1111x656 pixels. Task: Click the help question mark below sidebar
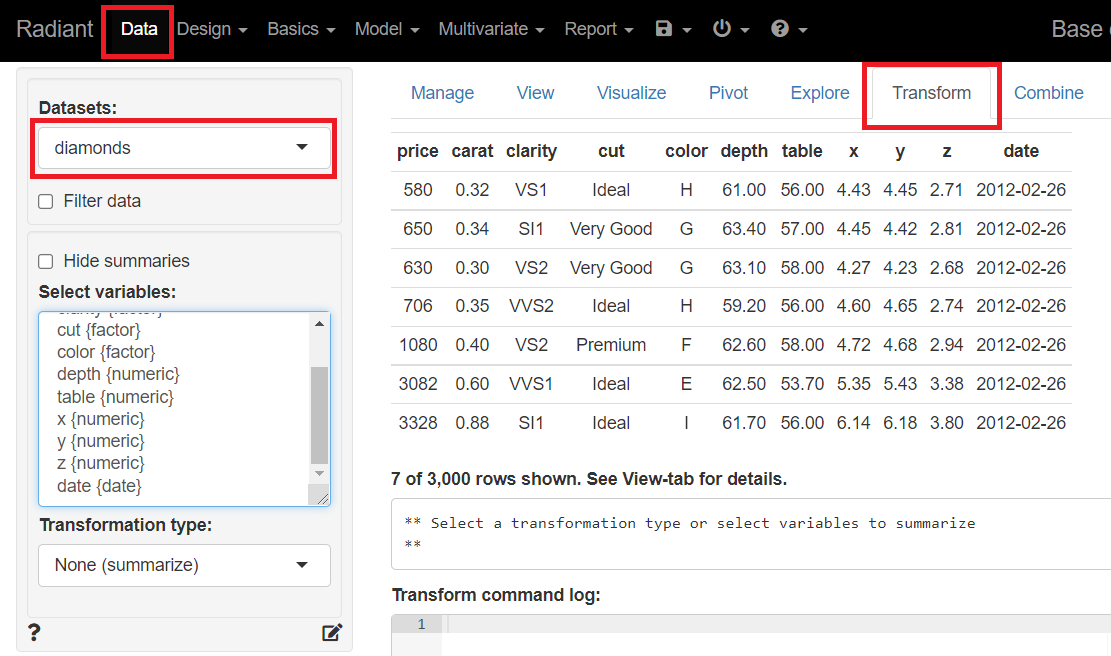(34, 632)
